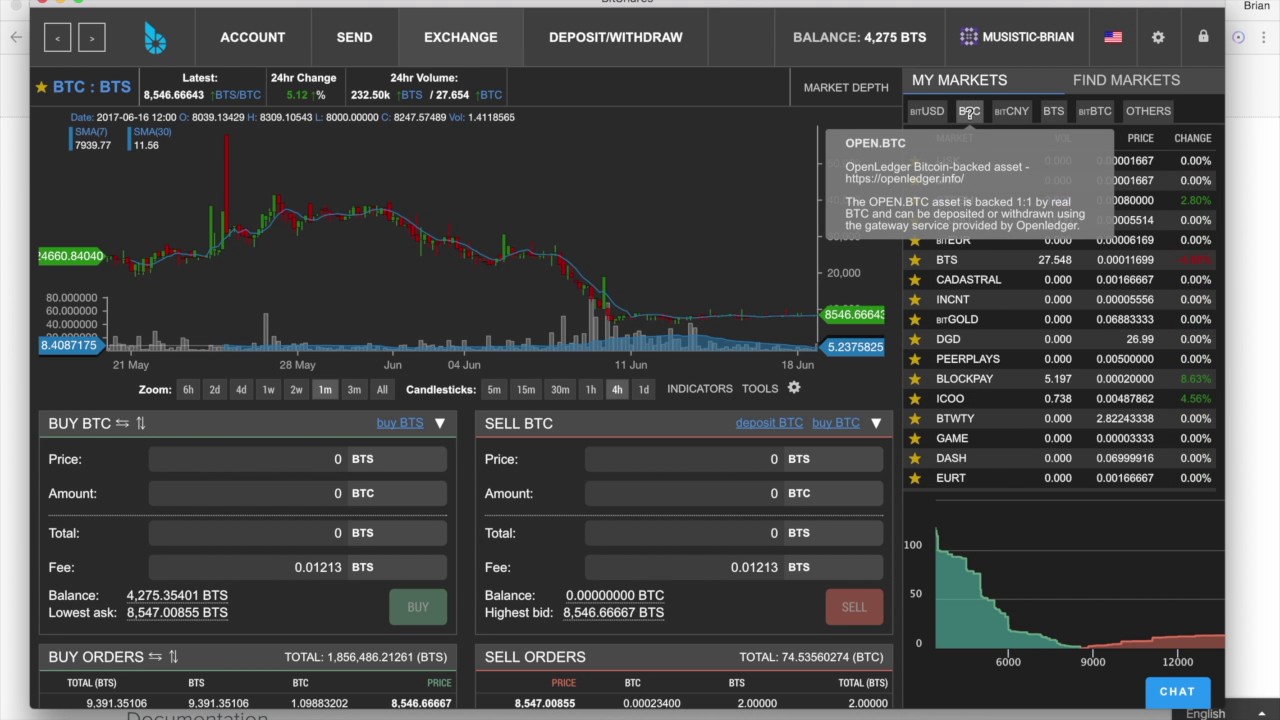The width and height of the screenshot is (1280, 720).
Task: Click the green BUY button
Action: click(418, 607)
